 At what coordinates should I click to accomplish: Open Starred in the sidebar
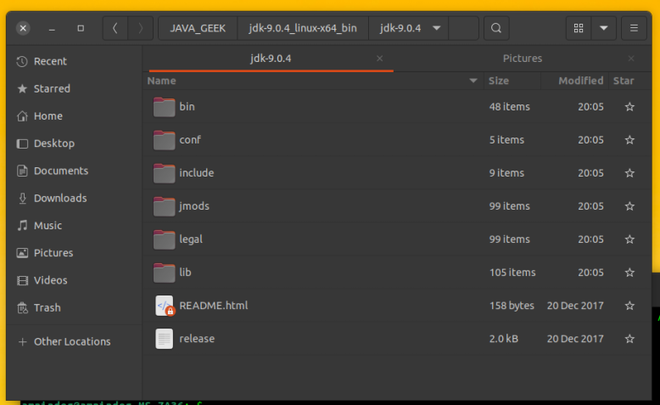click(x=74, y=89)
